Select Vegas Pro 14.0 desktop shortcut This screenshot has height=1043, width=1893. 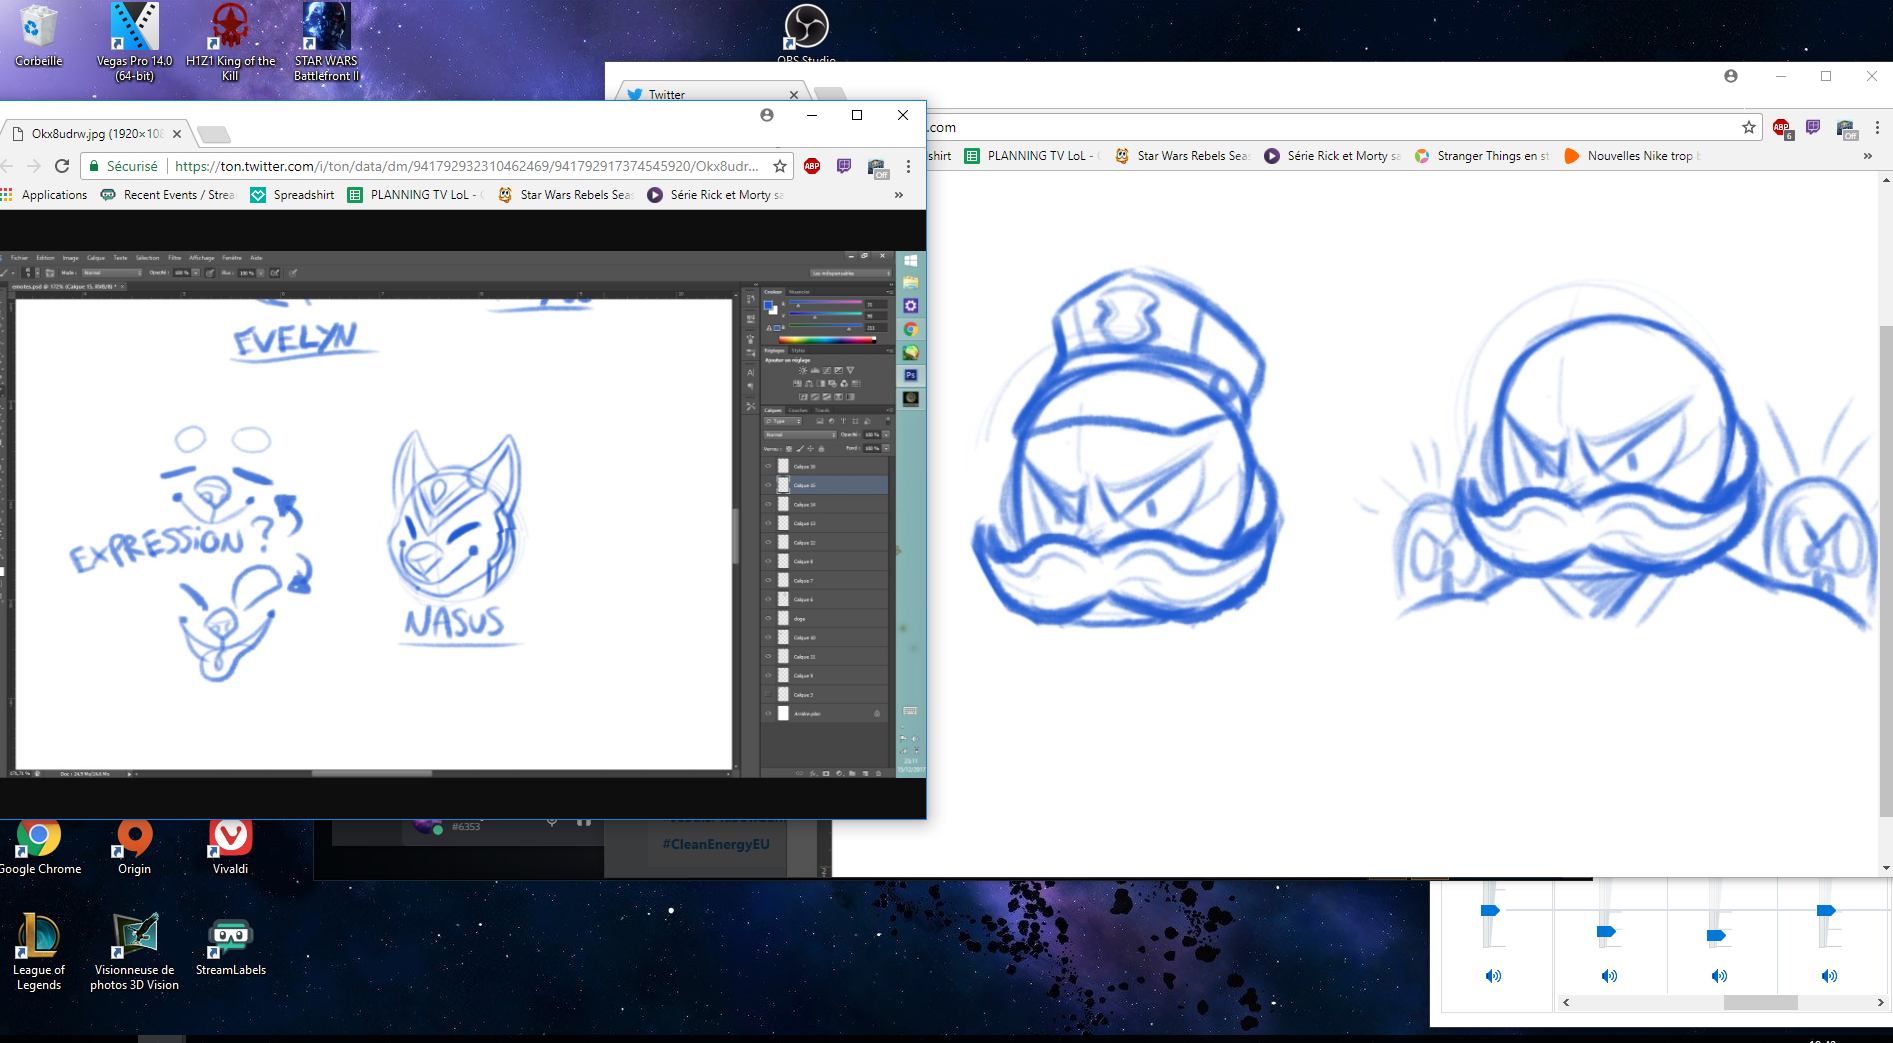point(134,42)
